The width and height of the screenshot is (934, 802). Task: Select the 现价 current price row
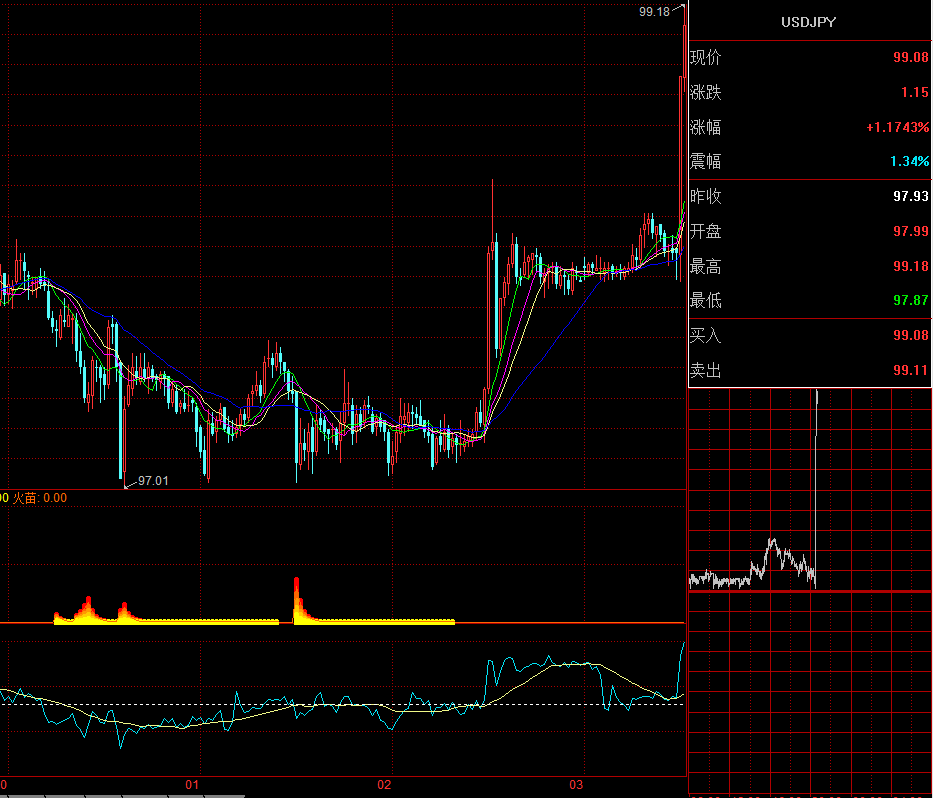tap(809, 58)
